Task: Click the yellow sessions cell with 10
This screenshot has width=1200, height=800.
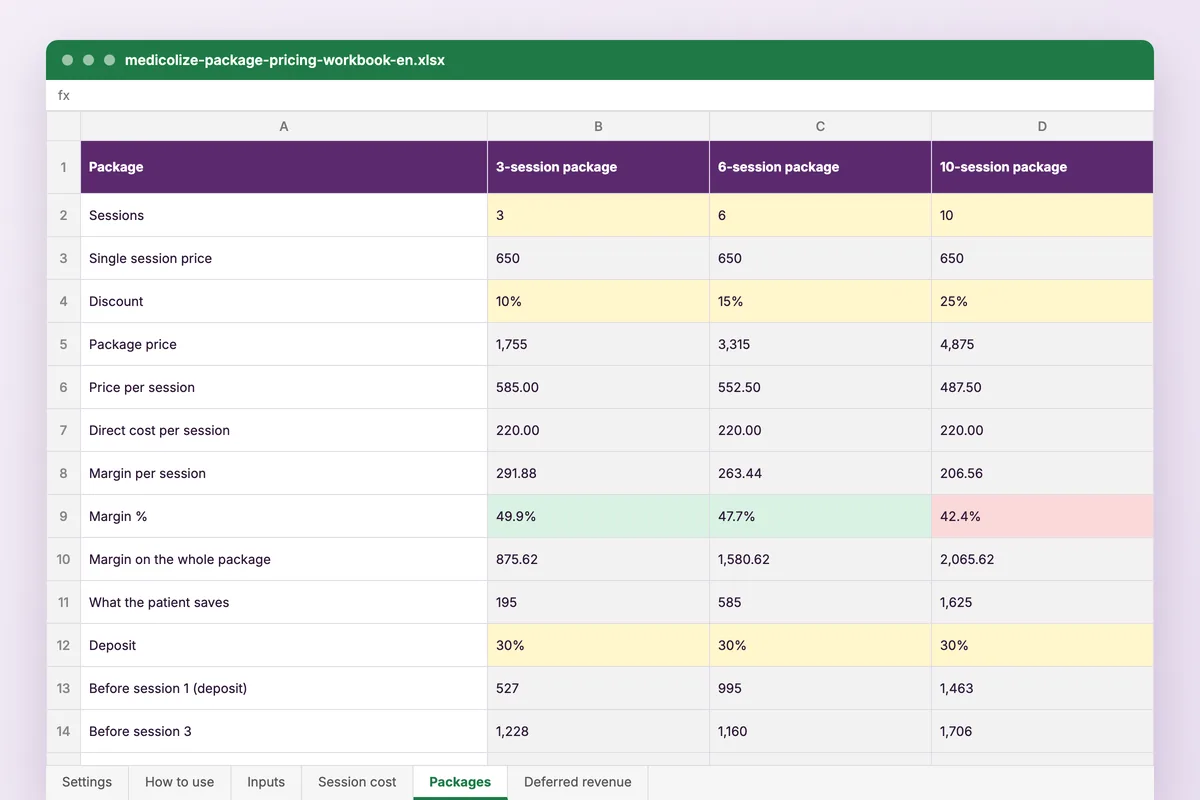Action: (x=1042, y=215)
